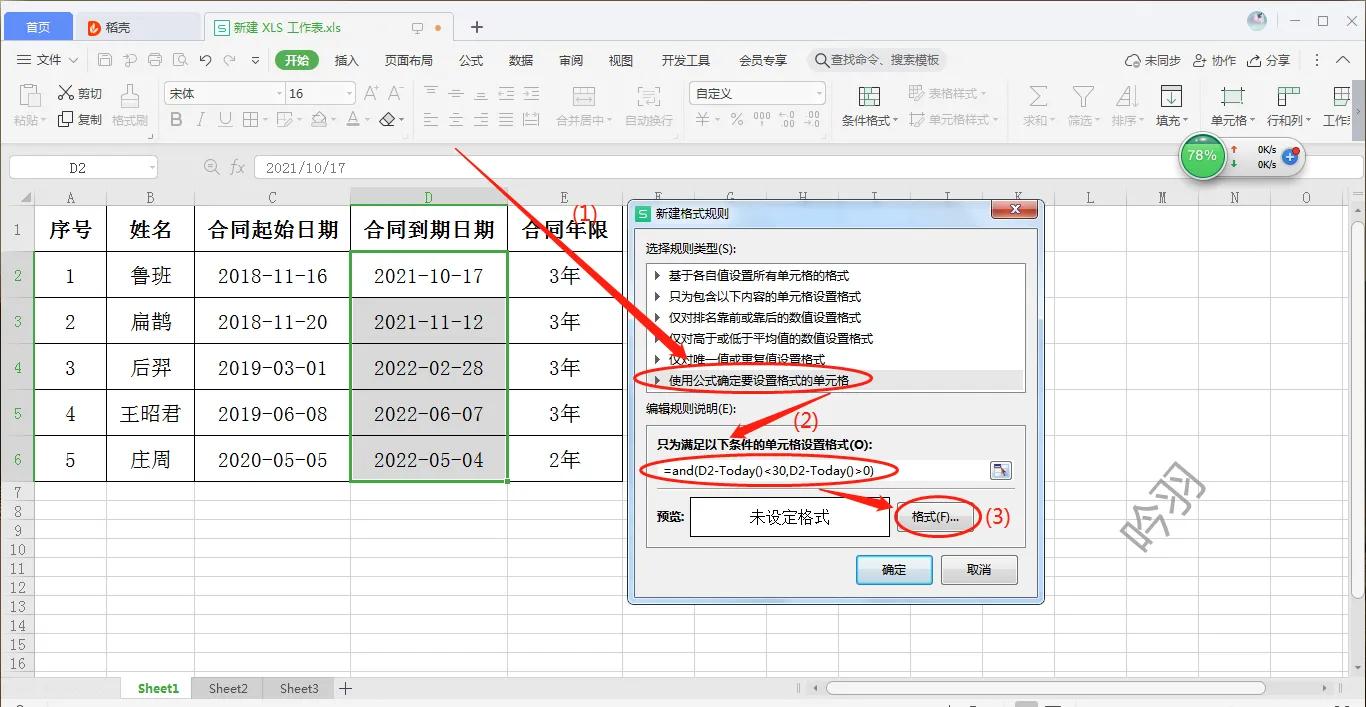
Task: Increase font size with the A+ icon
Action: coord(371,93)
